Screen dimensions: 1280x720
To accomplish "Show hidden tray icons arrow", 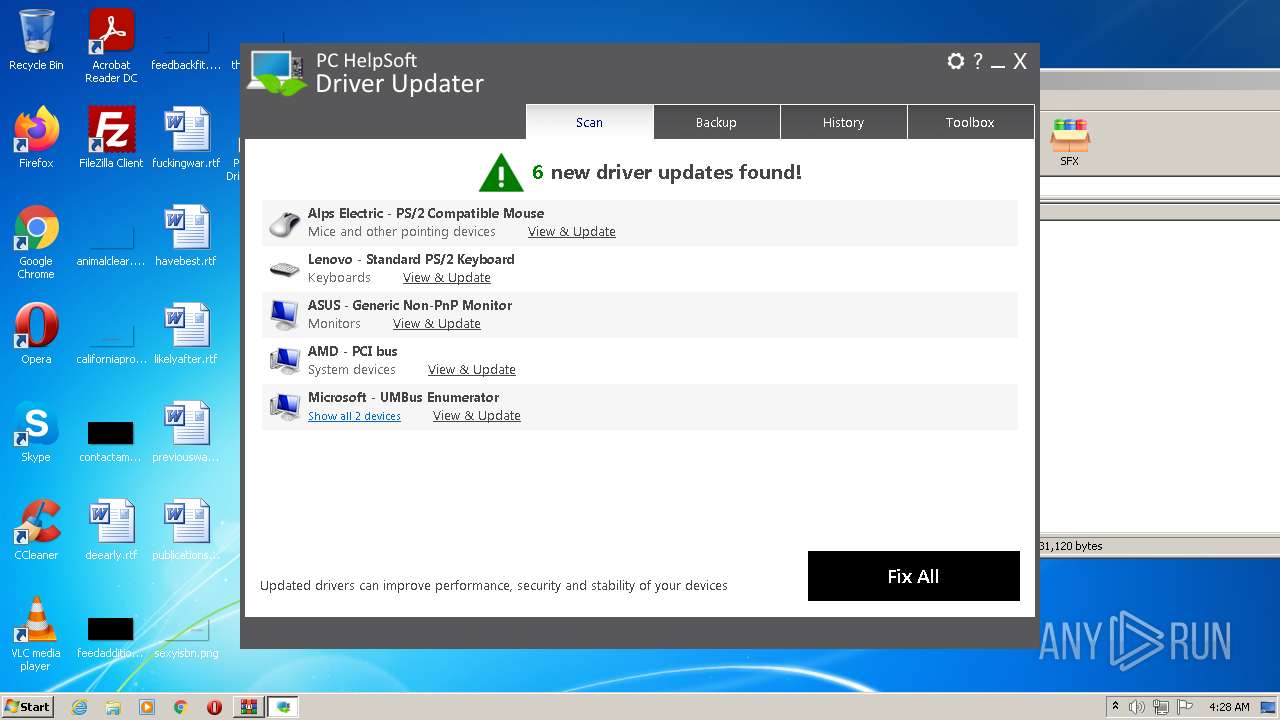I will pyautogui.click(x=1115, y=707).
